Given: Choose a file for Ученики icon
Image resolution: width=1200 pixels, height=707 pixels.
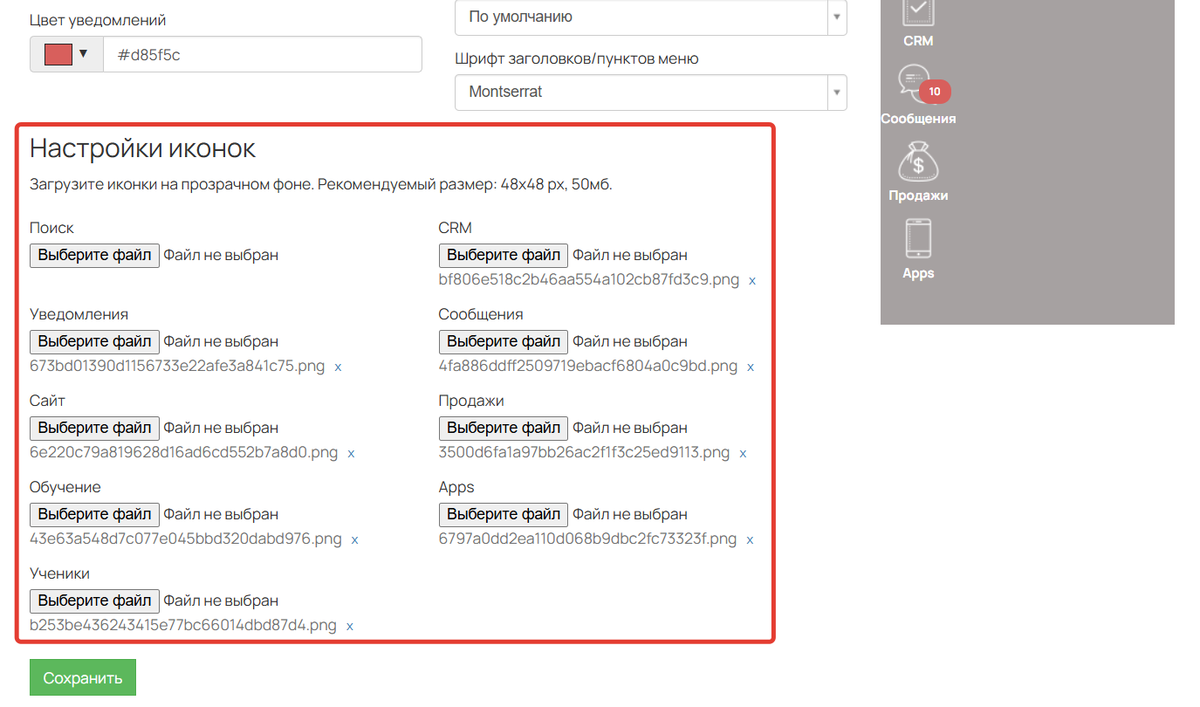Looking at the screenshot, I should pos(95,601).
